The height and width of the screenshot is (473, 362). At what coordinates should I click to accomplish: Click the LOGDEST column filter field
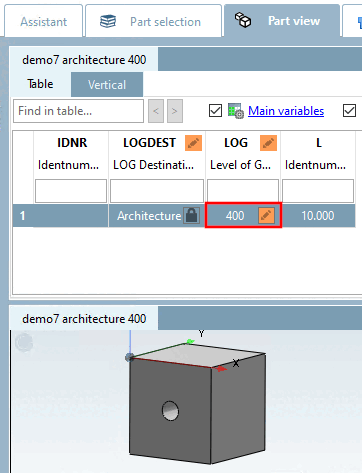157,191
